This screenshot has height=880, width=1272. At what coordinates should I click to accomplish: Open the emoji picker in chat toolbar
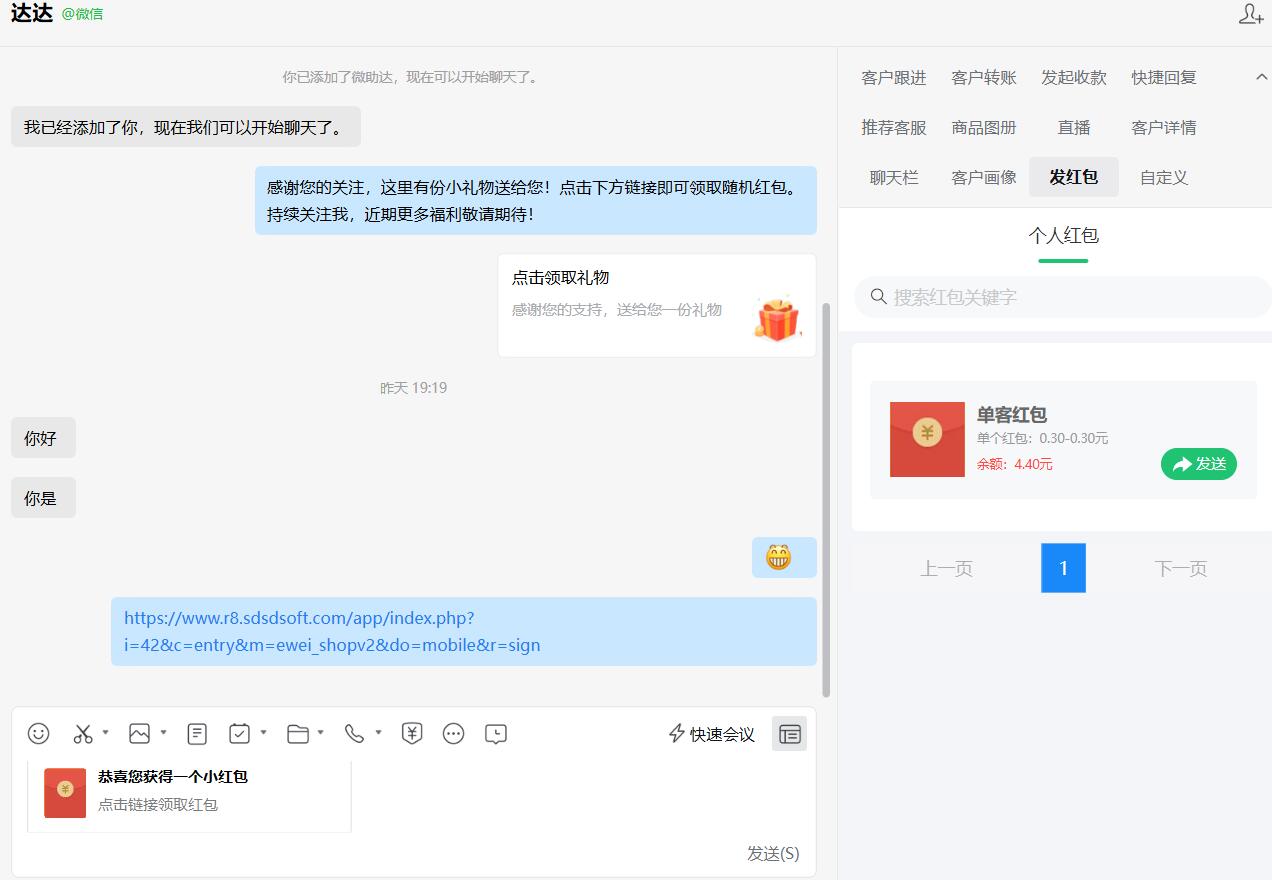[x=38, y=734]
